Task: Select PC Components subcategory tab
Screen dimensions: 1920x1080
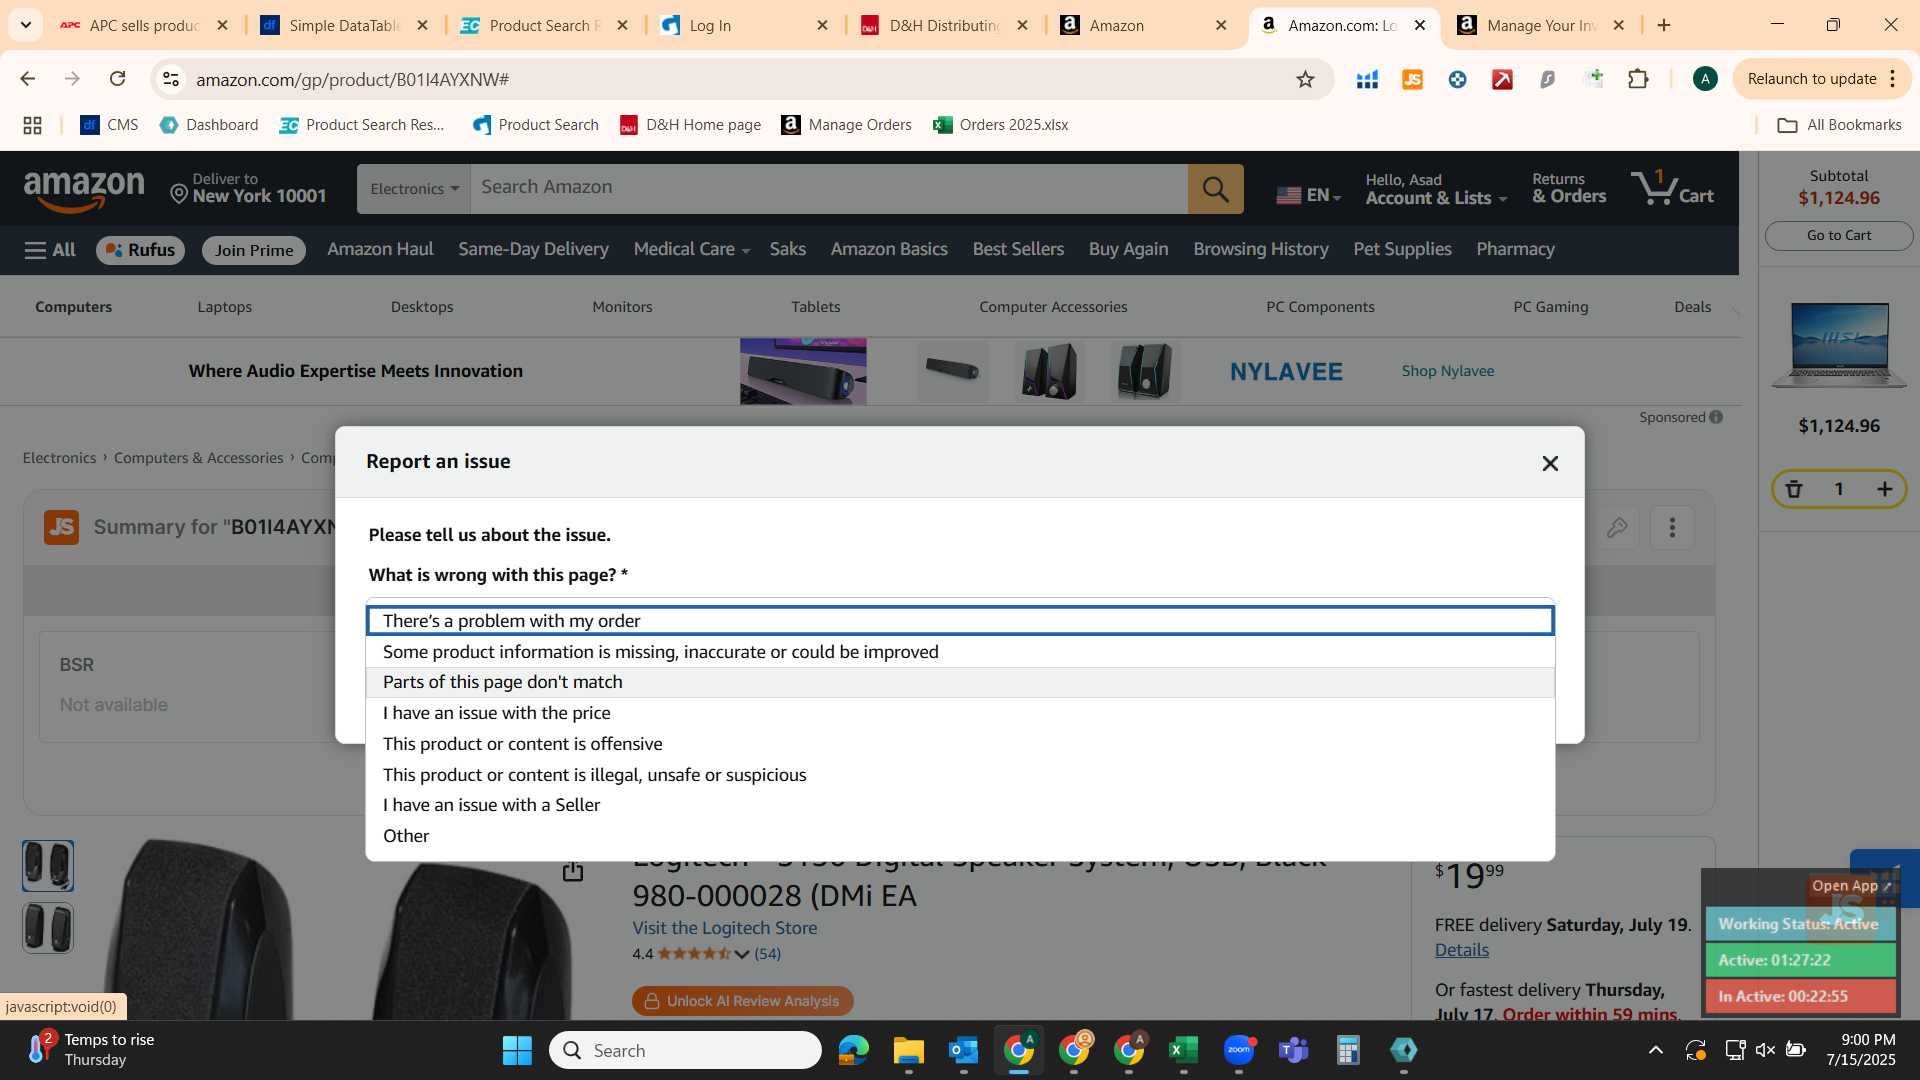Action: click(x=1320, y=307)
